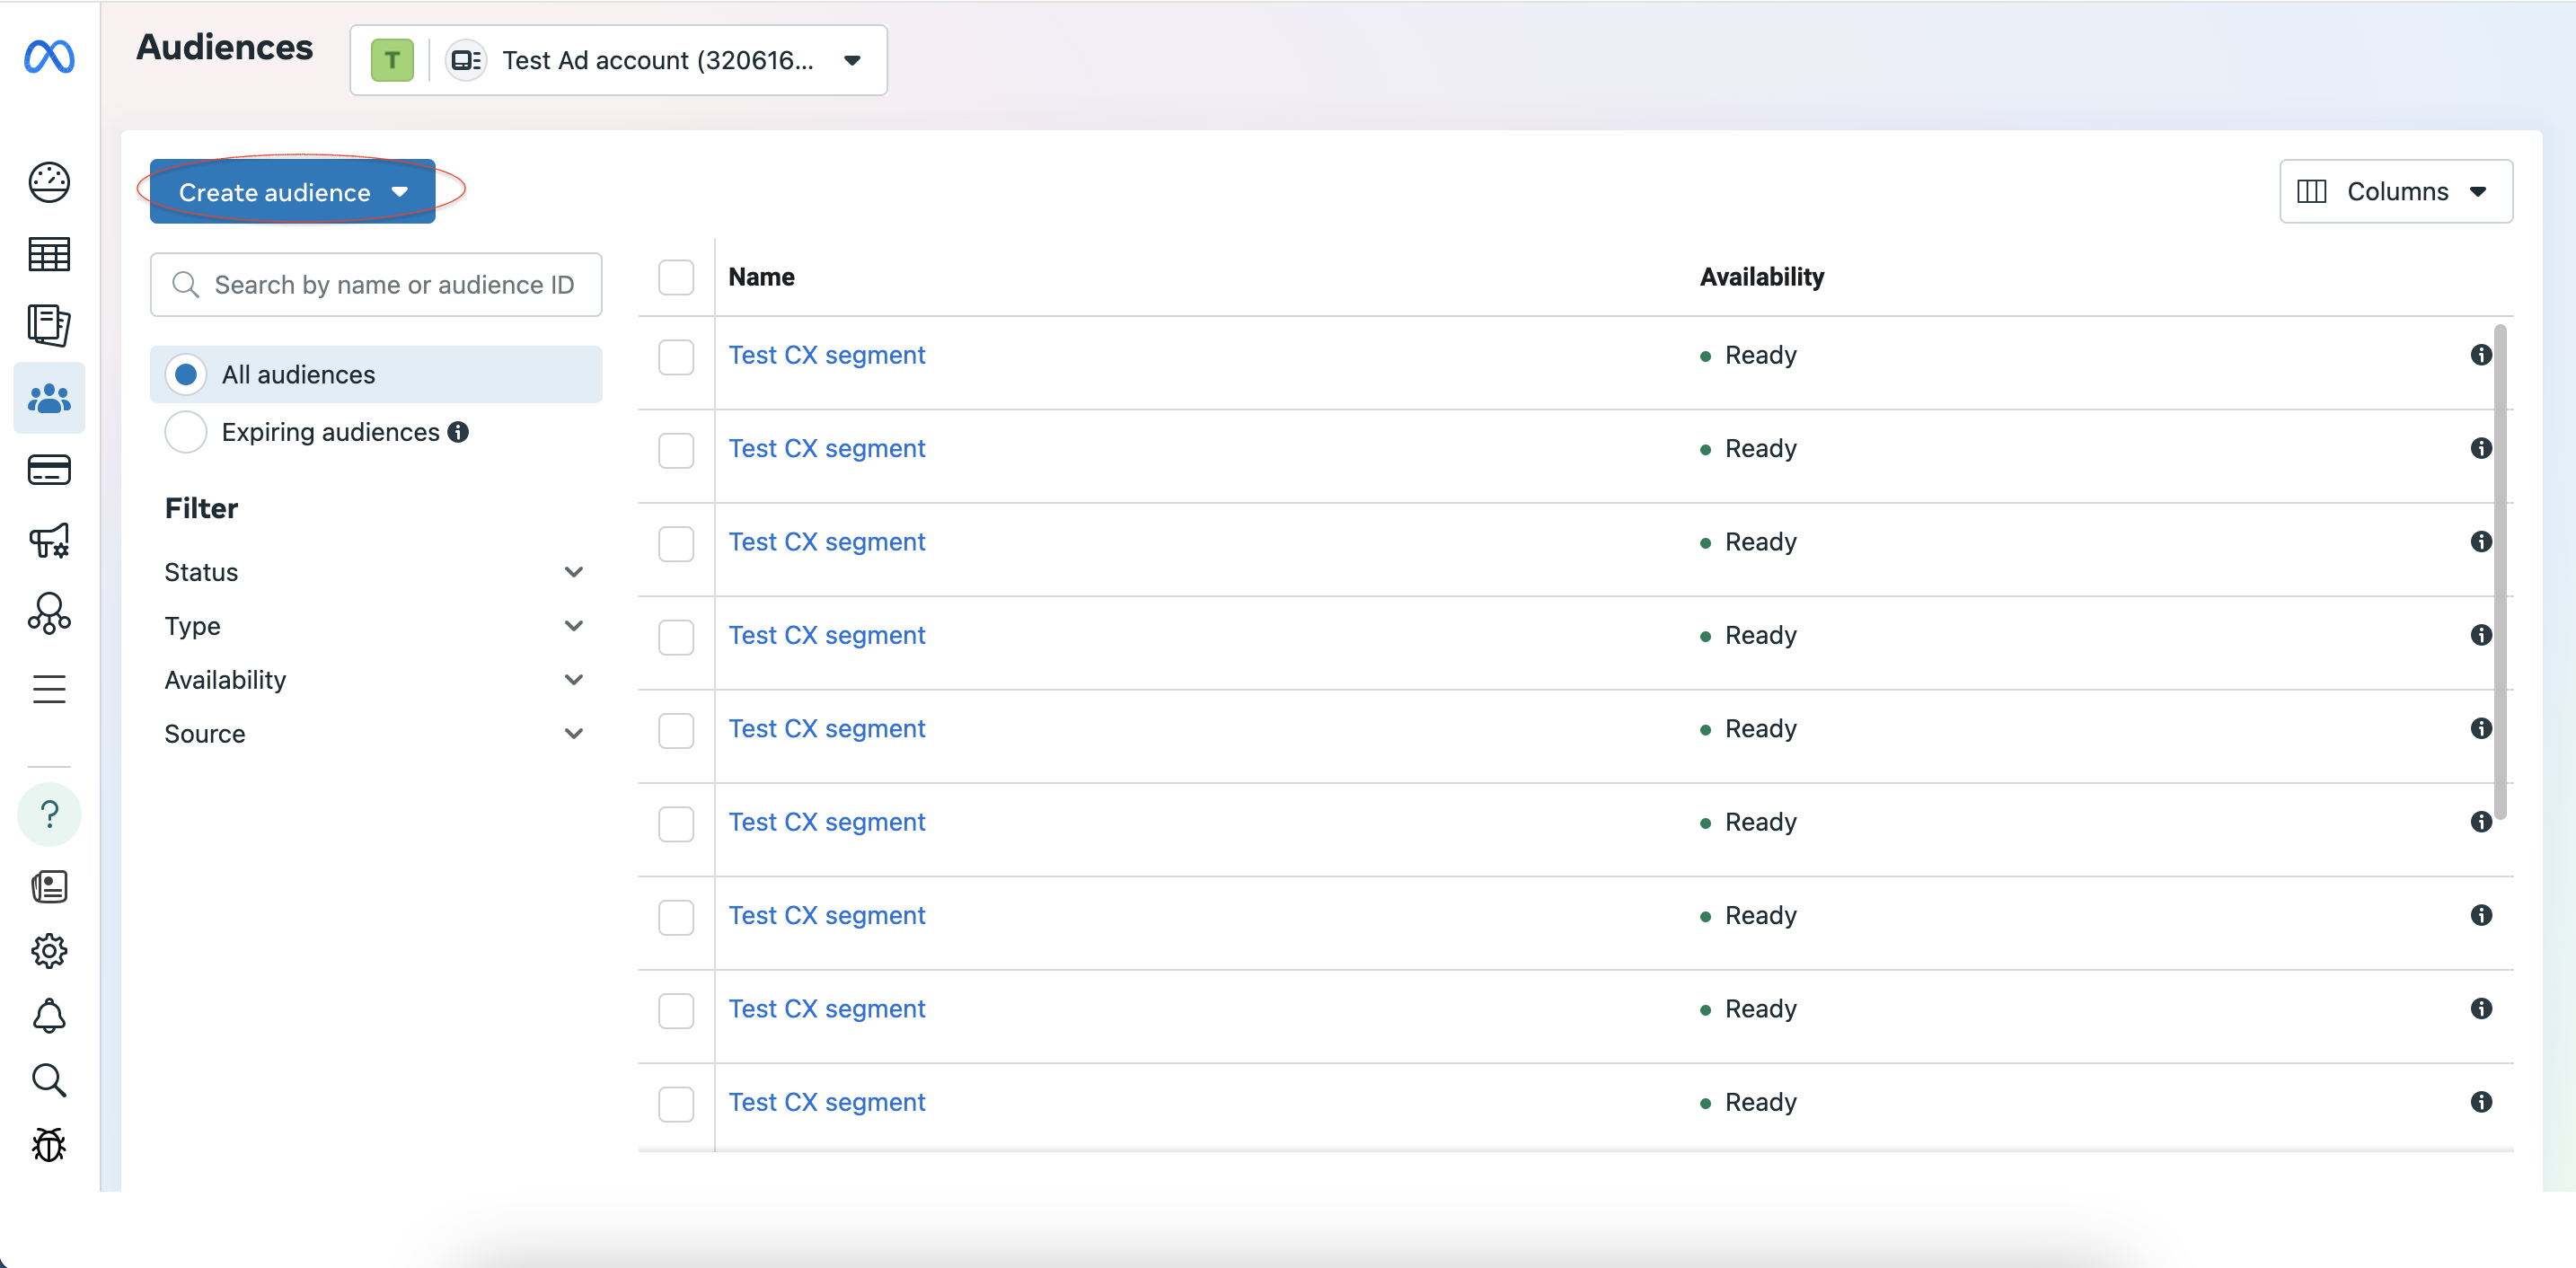Click the Create audience button
Viewport: 2576px width, 1268px height.
click(293, 192)
